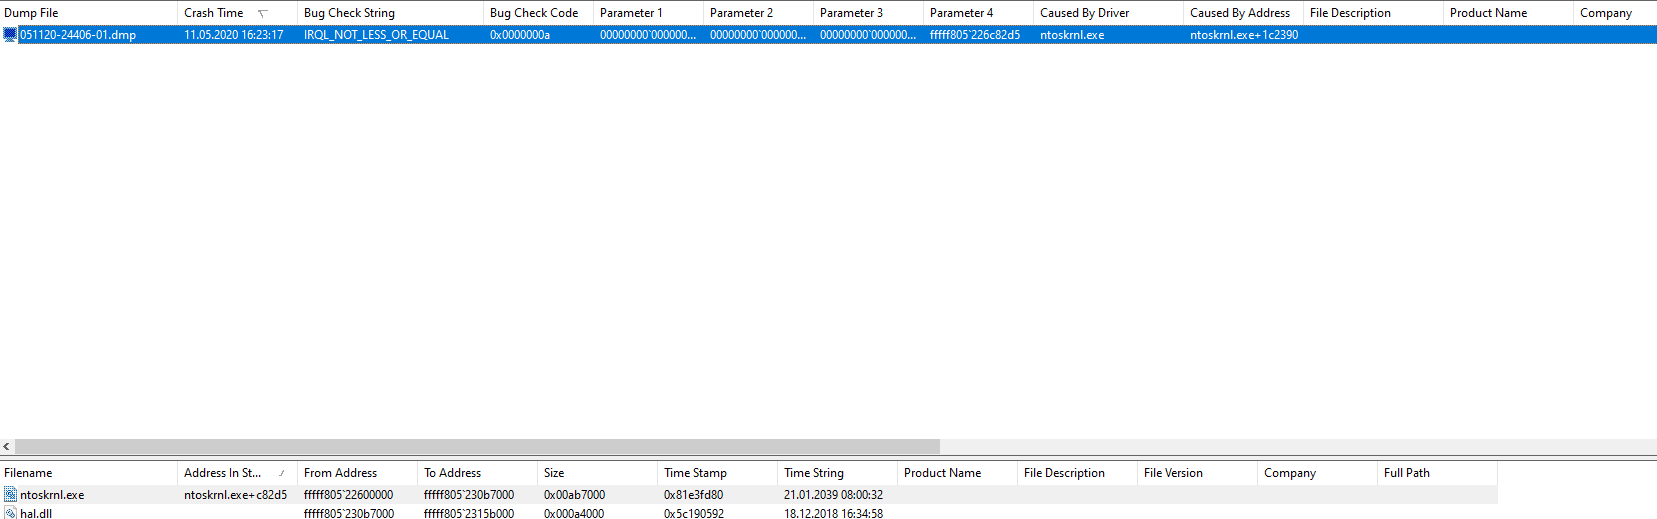The image size is (1657, 519).
Task: Click File Version column header
Action: click(1198, 473)
